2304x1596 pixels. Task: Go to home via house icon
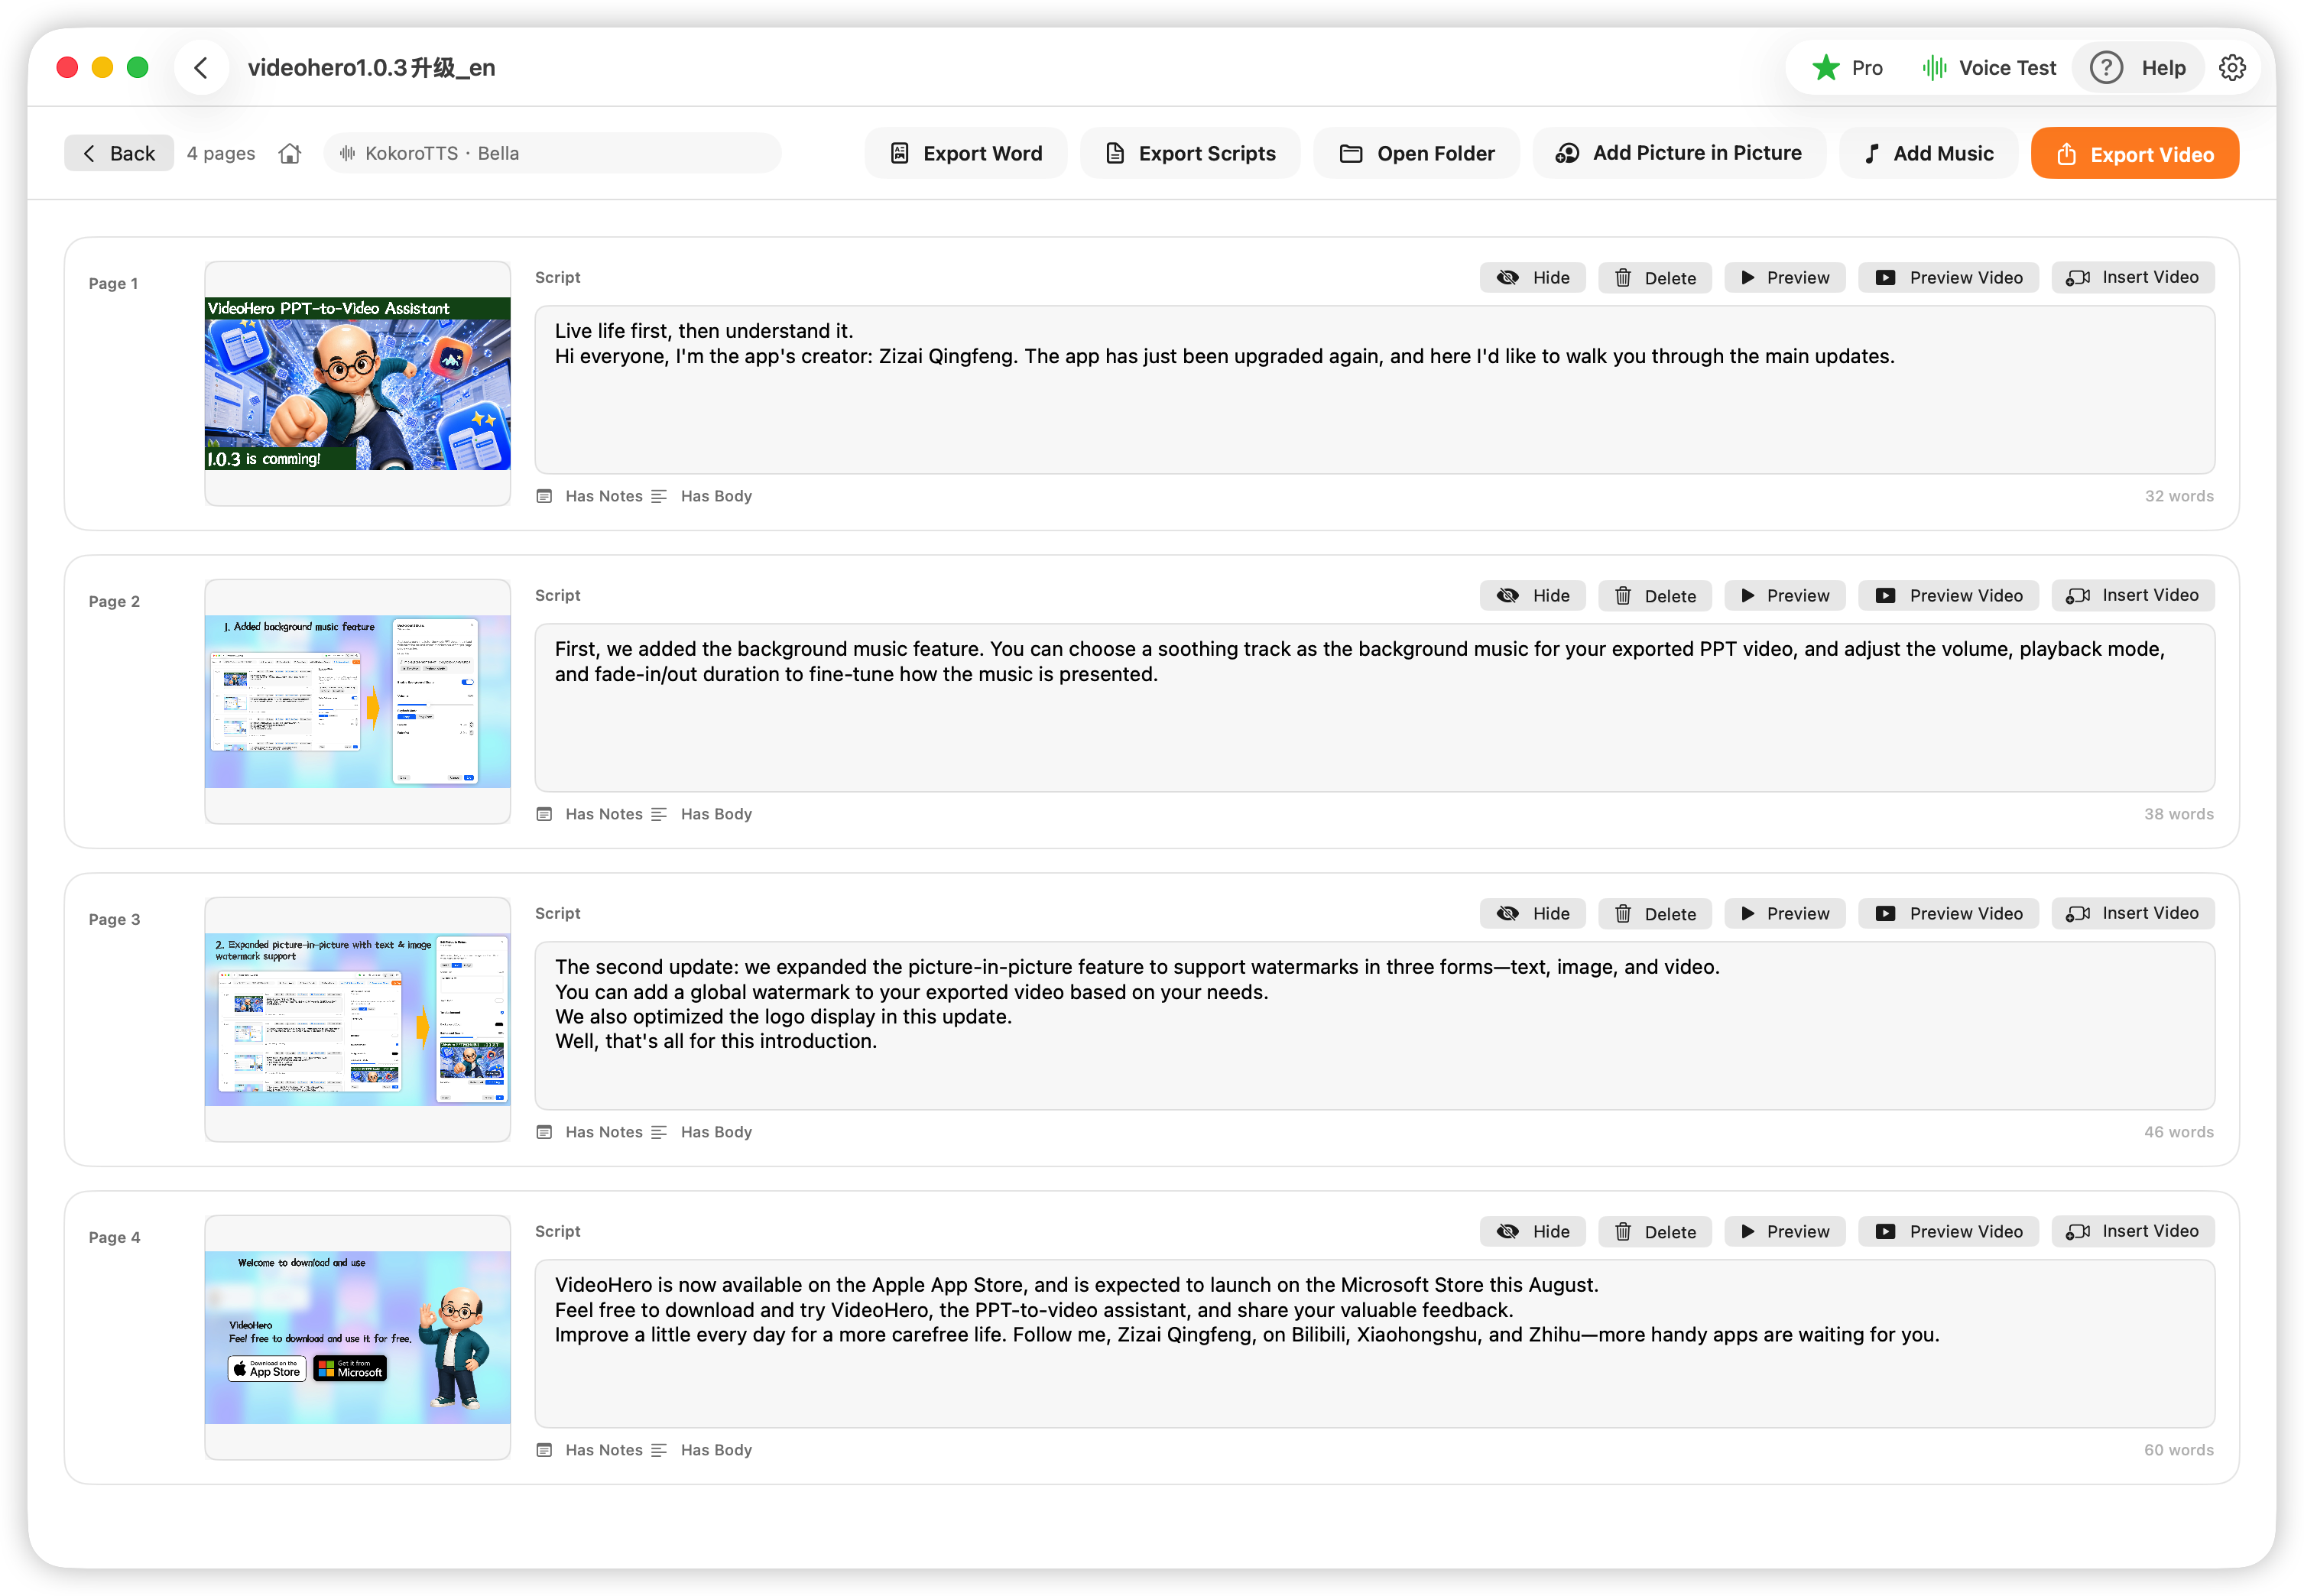[290, 153]
